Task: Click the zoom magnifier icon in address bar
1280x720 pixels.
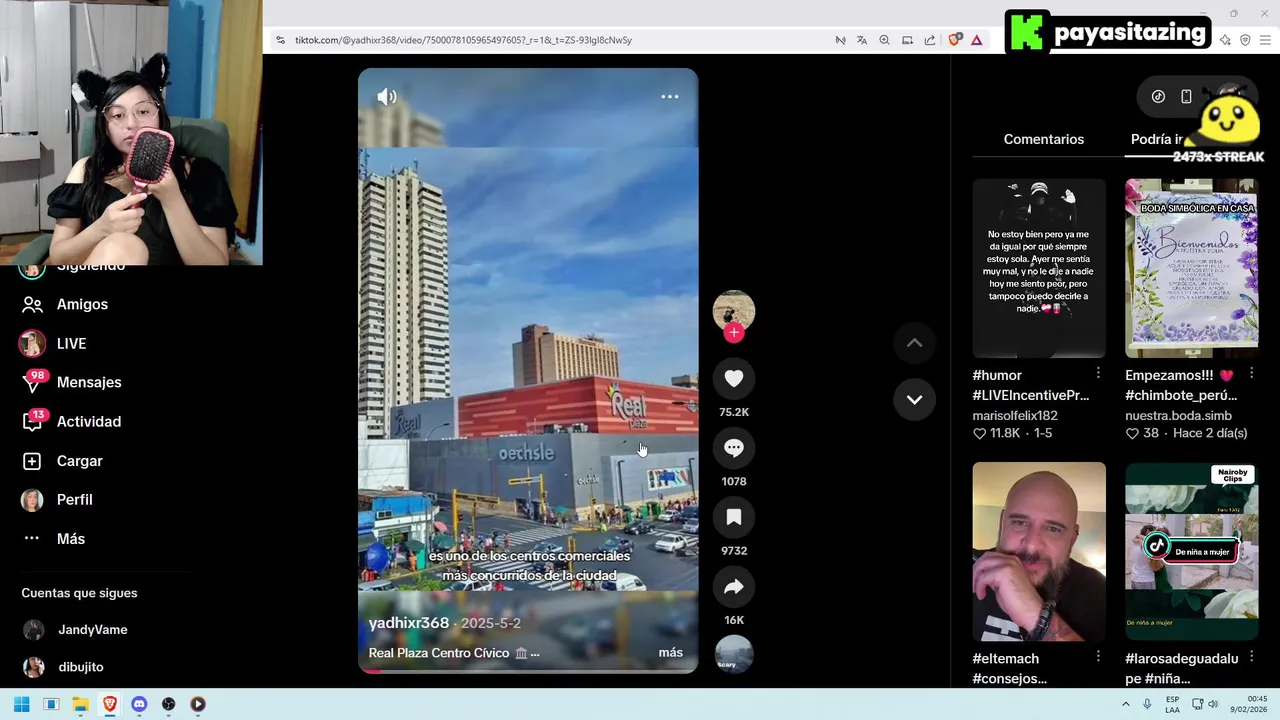Action: coord(884,40)
